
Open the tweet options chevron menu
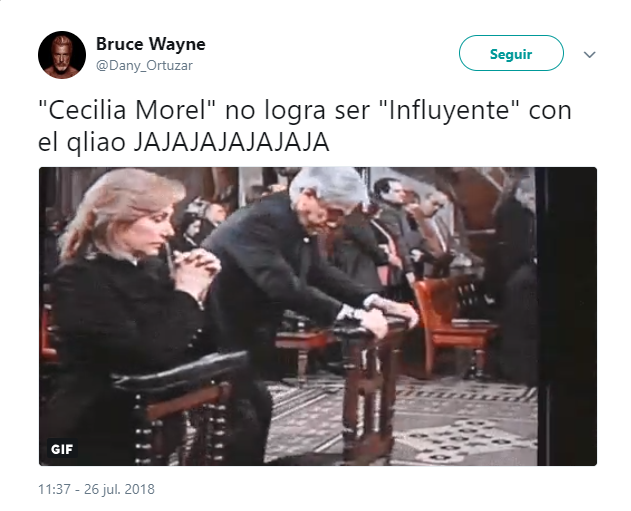[x=589, y=54]
